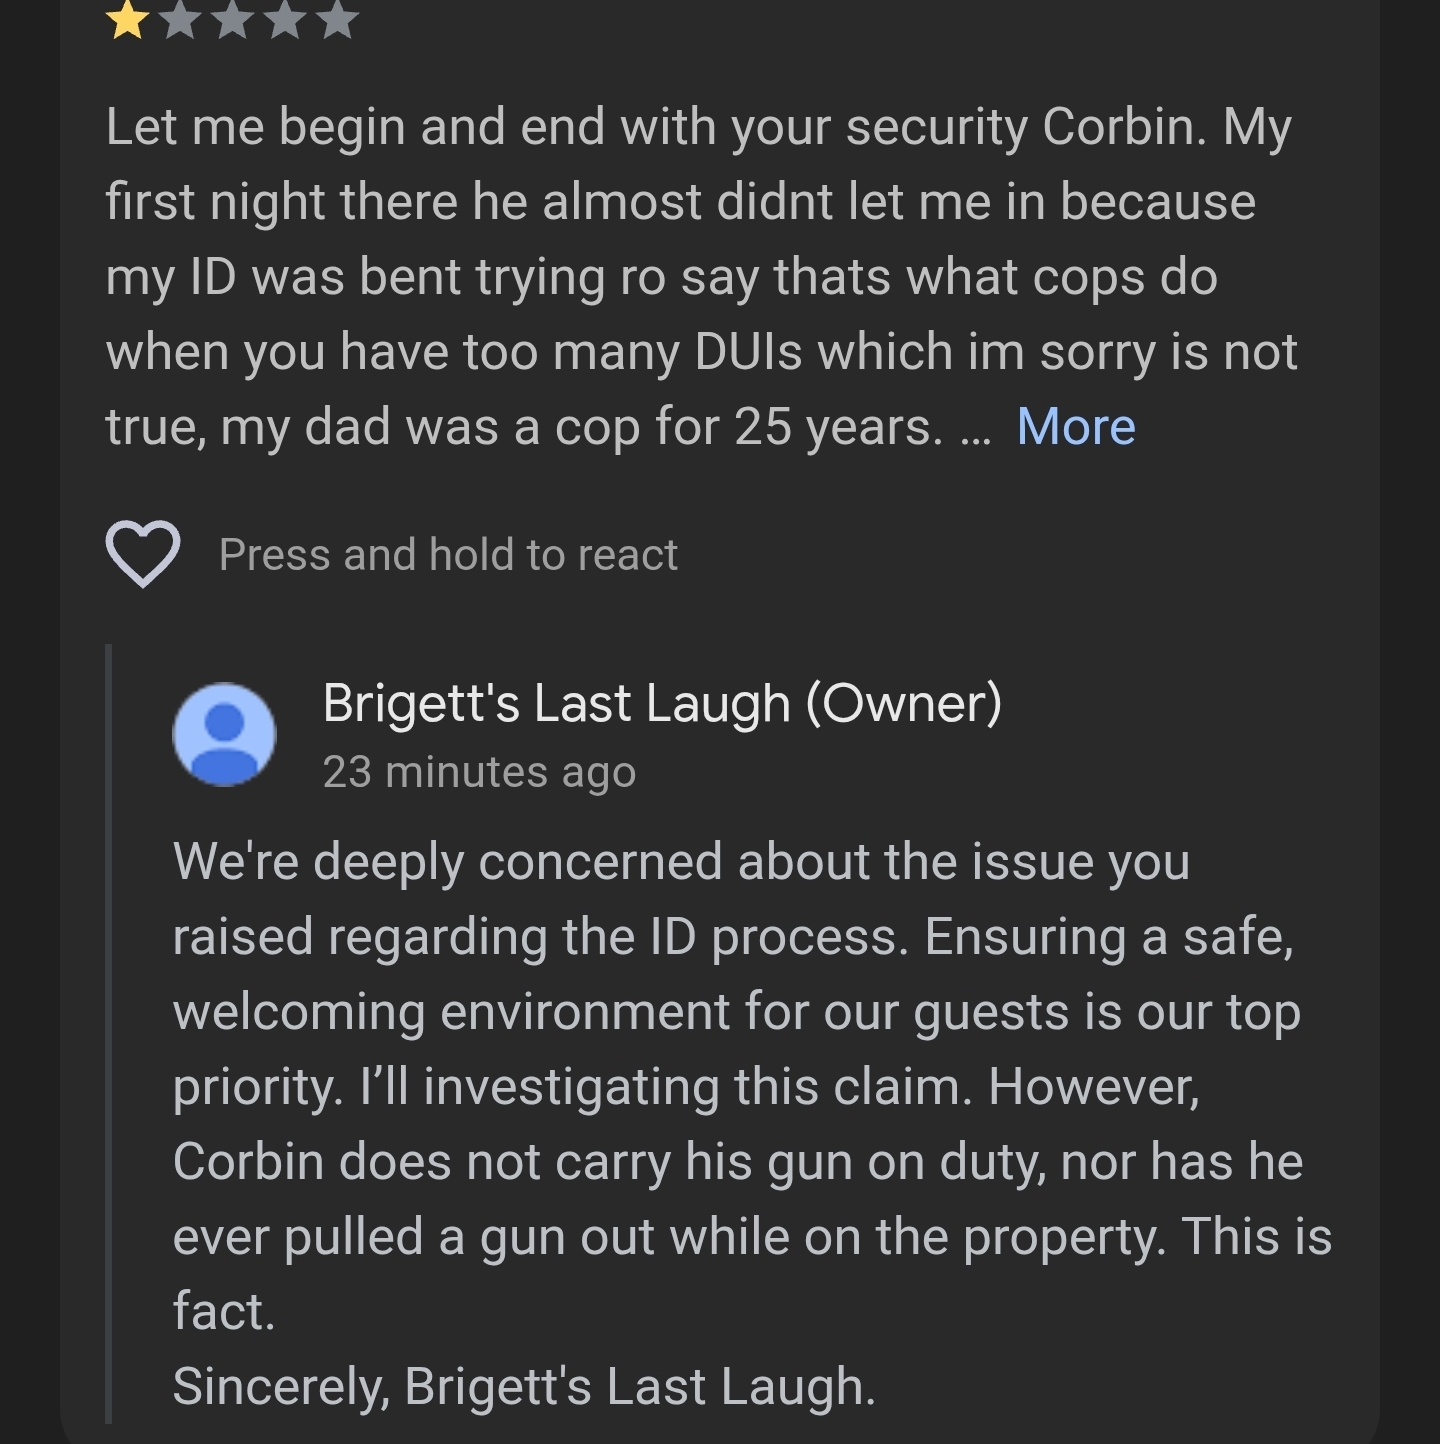Click the fourth gray rating star
1440x1444 pixels.
point(286,19)
